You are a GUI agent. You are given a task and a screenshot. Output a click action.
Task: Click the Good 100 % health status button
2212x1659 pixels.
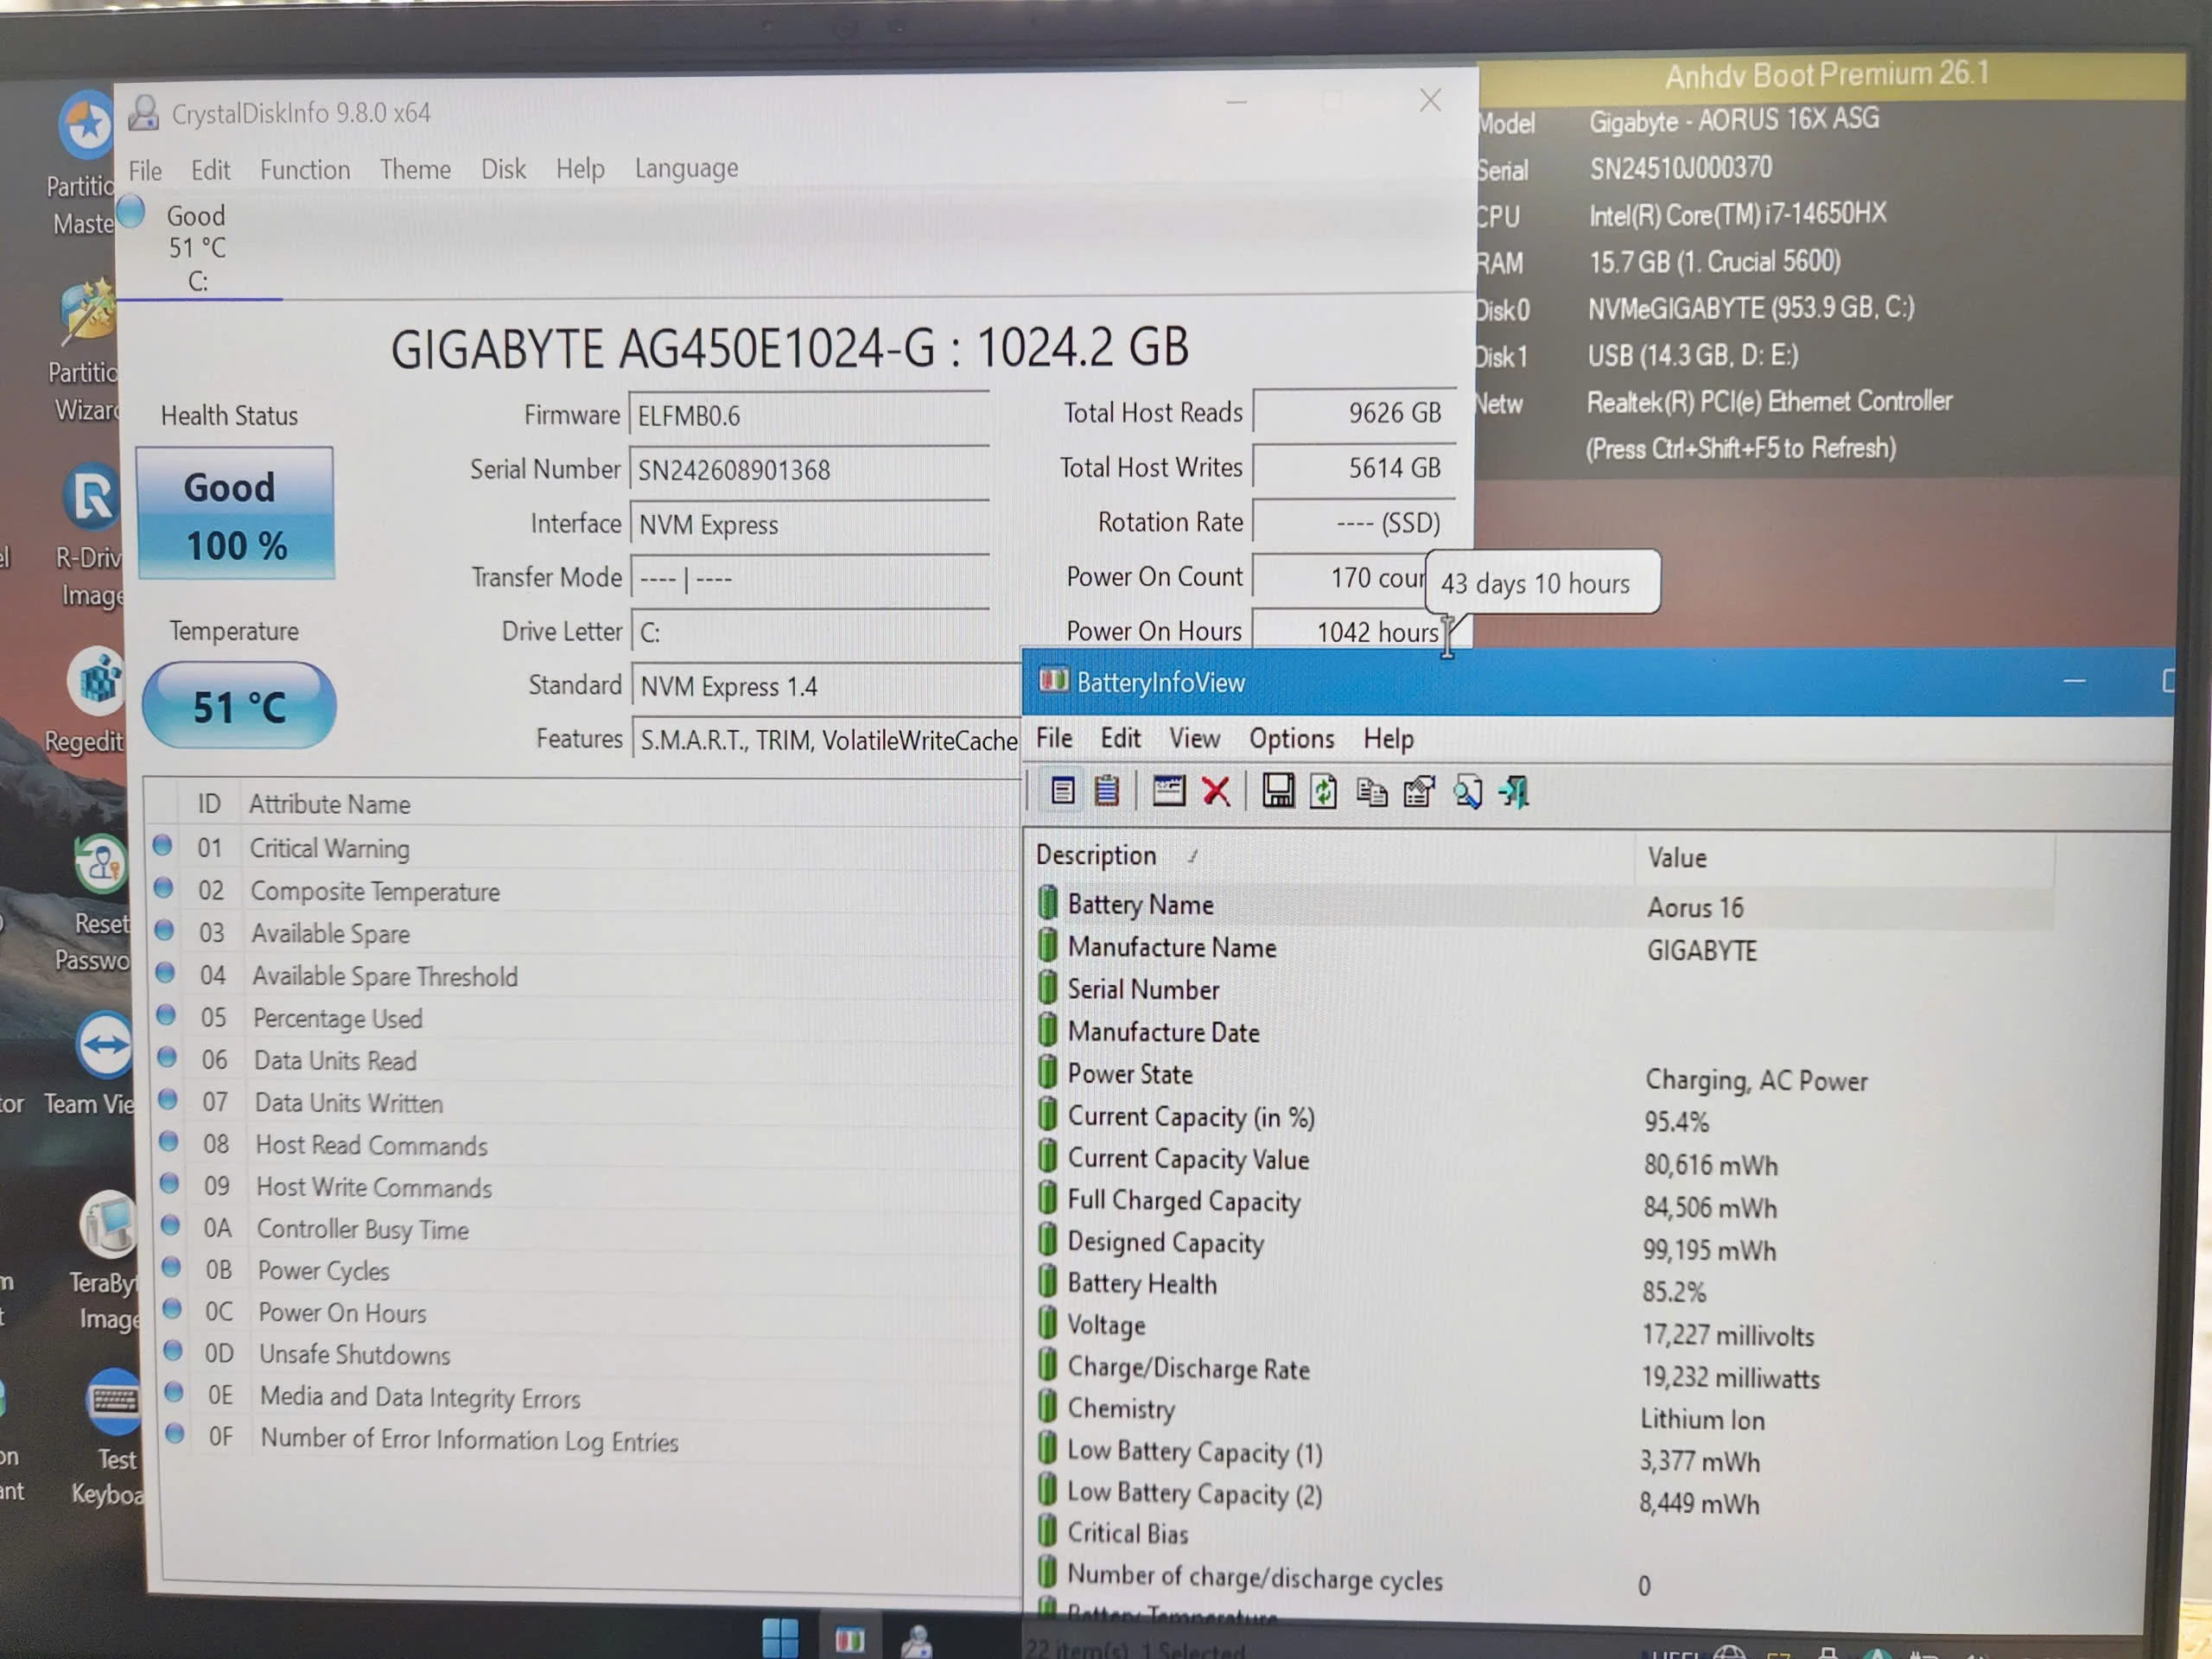[236, 513]
